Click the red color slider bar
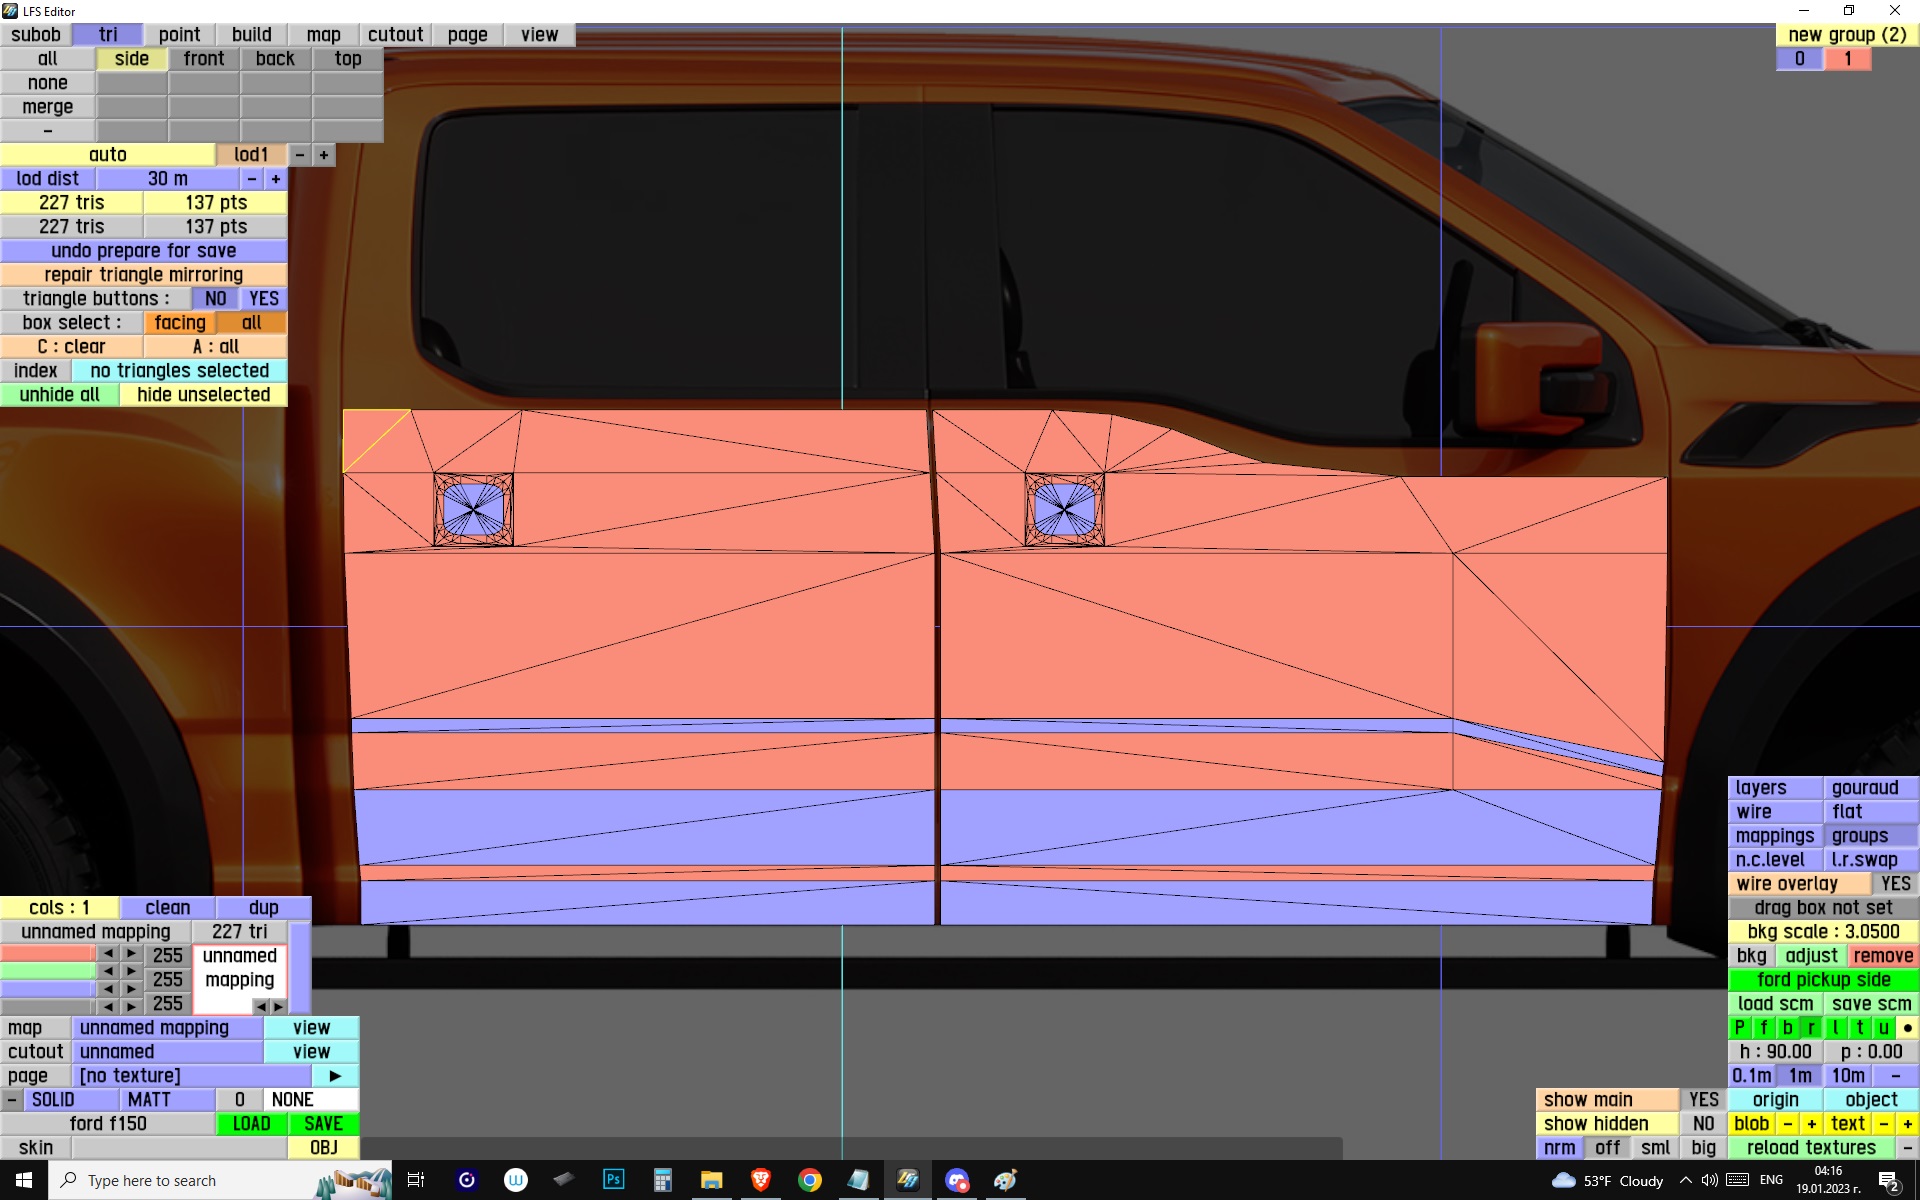 48,955
